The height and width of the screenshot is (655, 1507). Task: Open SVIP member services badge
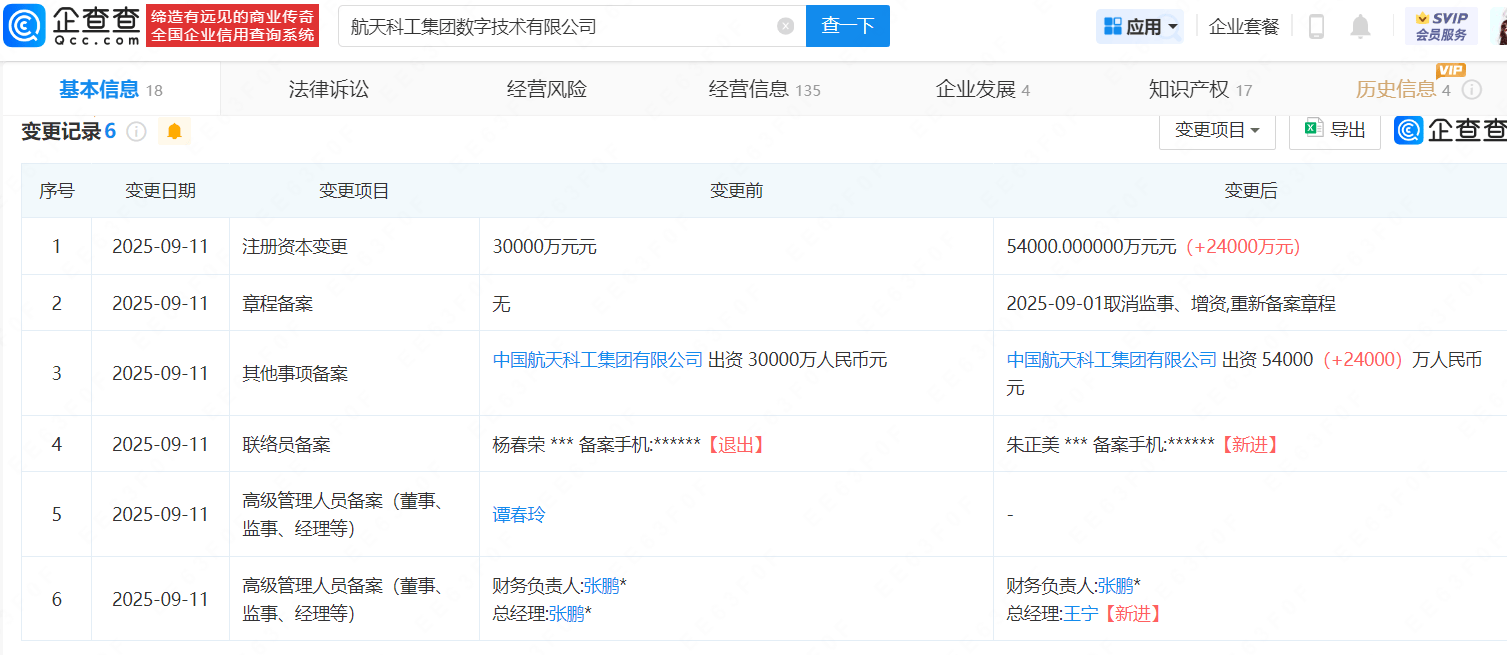tap(1441, 26)
